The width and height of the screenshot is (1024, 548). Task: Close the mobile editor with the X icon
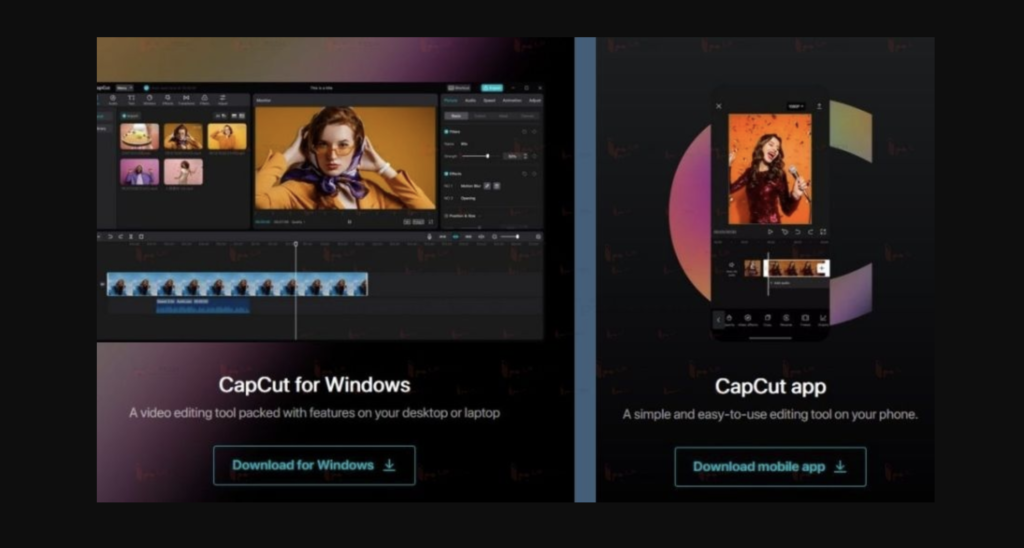coord(718,106)
